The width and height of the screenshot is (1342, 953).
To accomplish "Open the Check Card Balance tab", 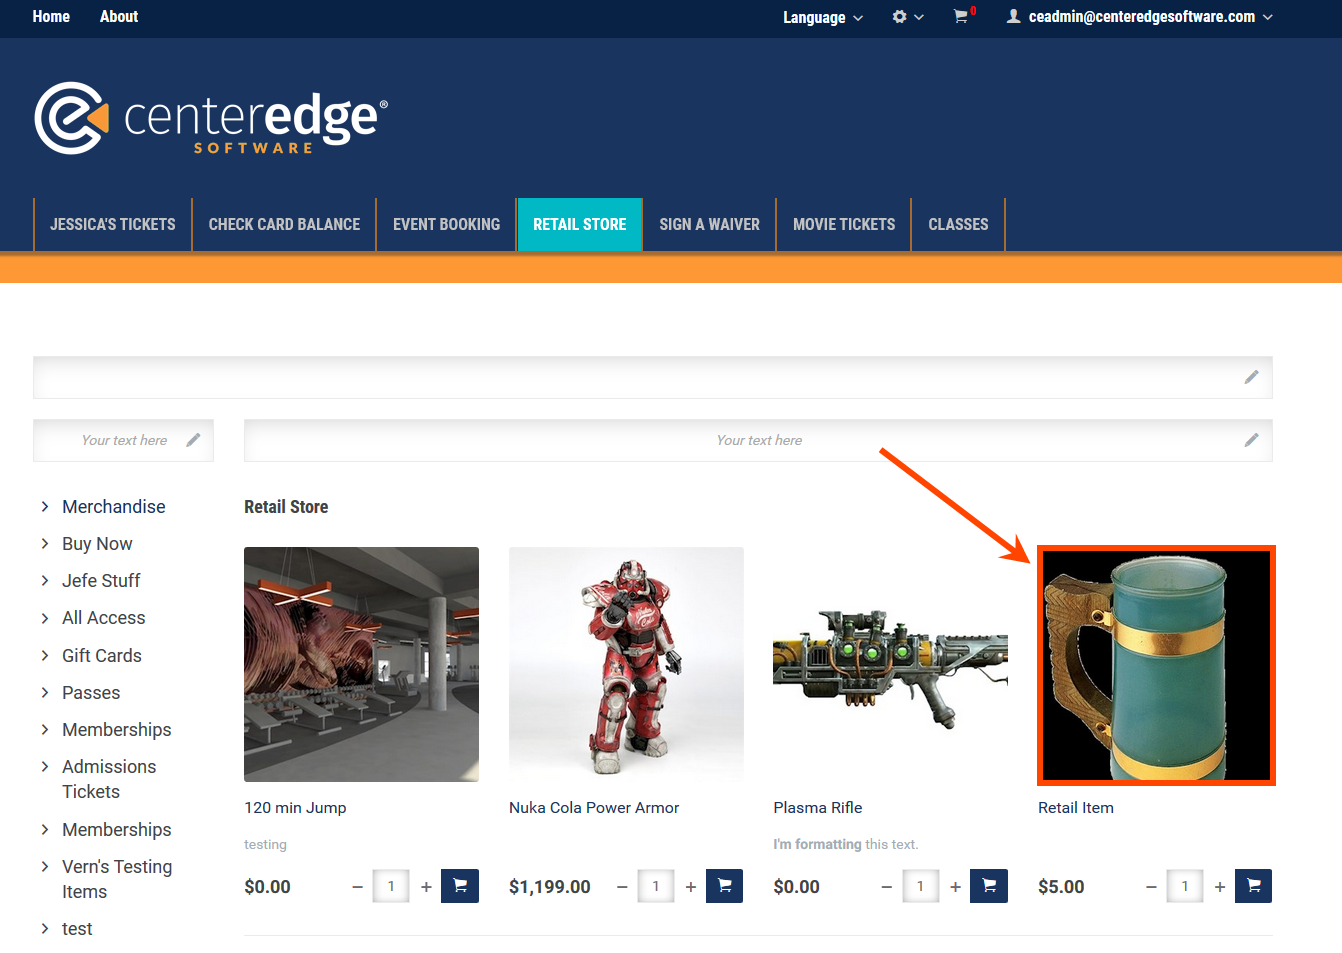I will click(284, 224).
